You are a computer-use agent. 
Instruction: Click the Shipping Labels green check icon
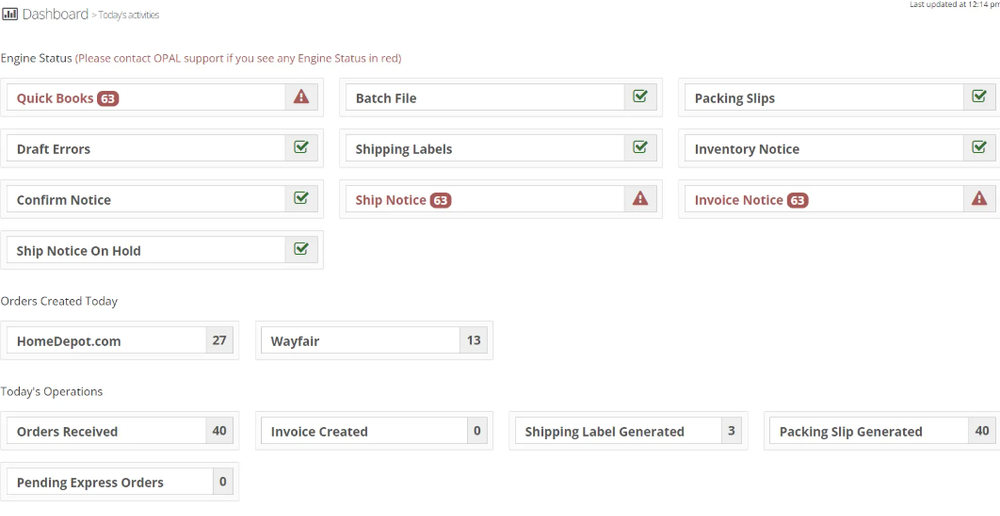(x=640, y=147)
